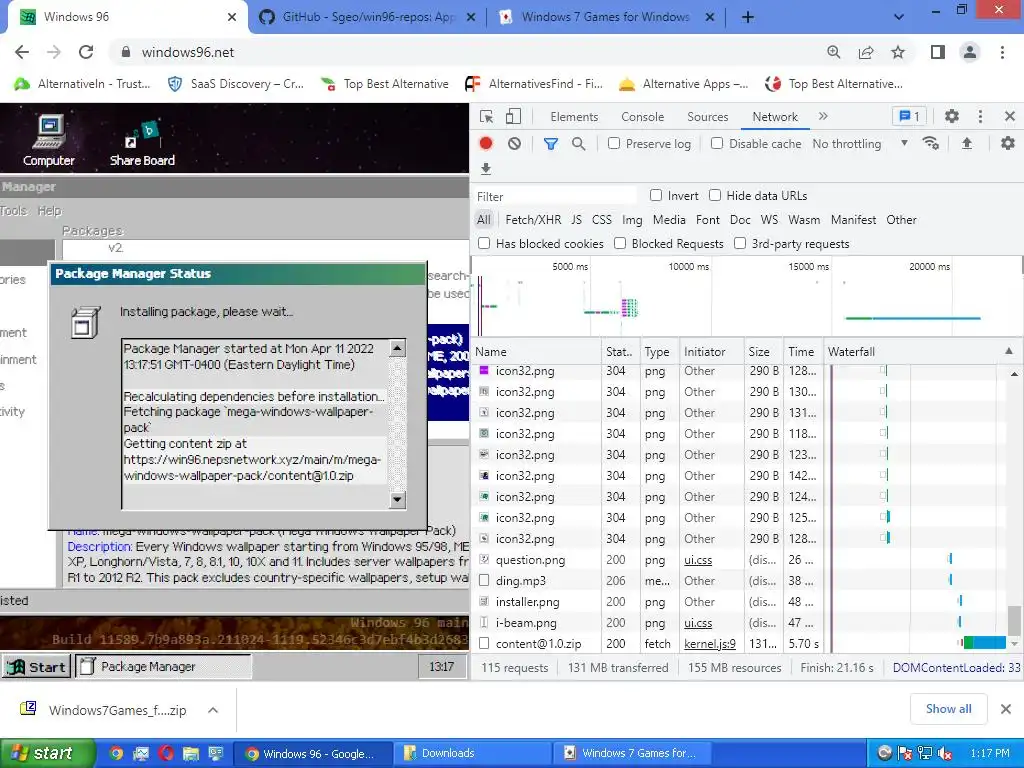Click the Show all downloads button
Image resolution: width=1024 pixels, height=768 pixels.
point(948,709)
